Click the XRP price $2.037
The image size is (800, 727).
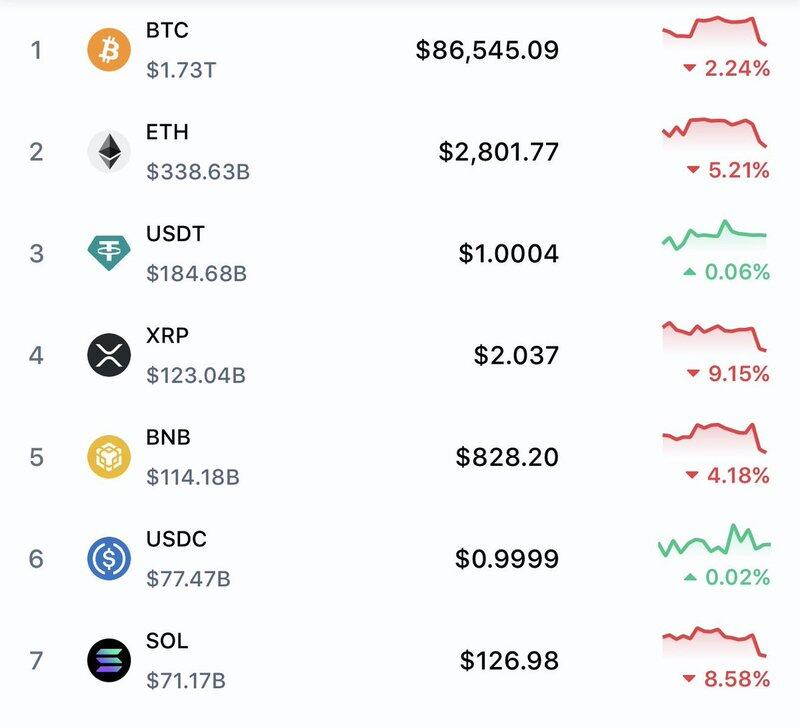coord(516,355)
